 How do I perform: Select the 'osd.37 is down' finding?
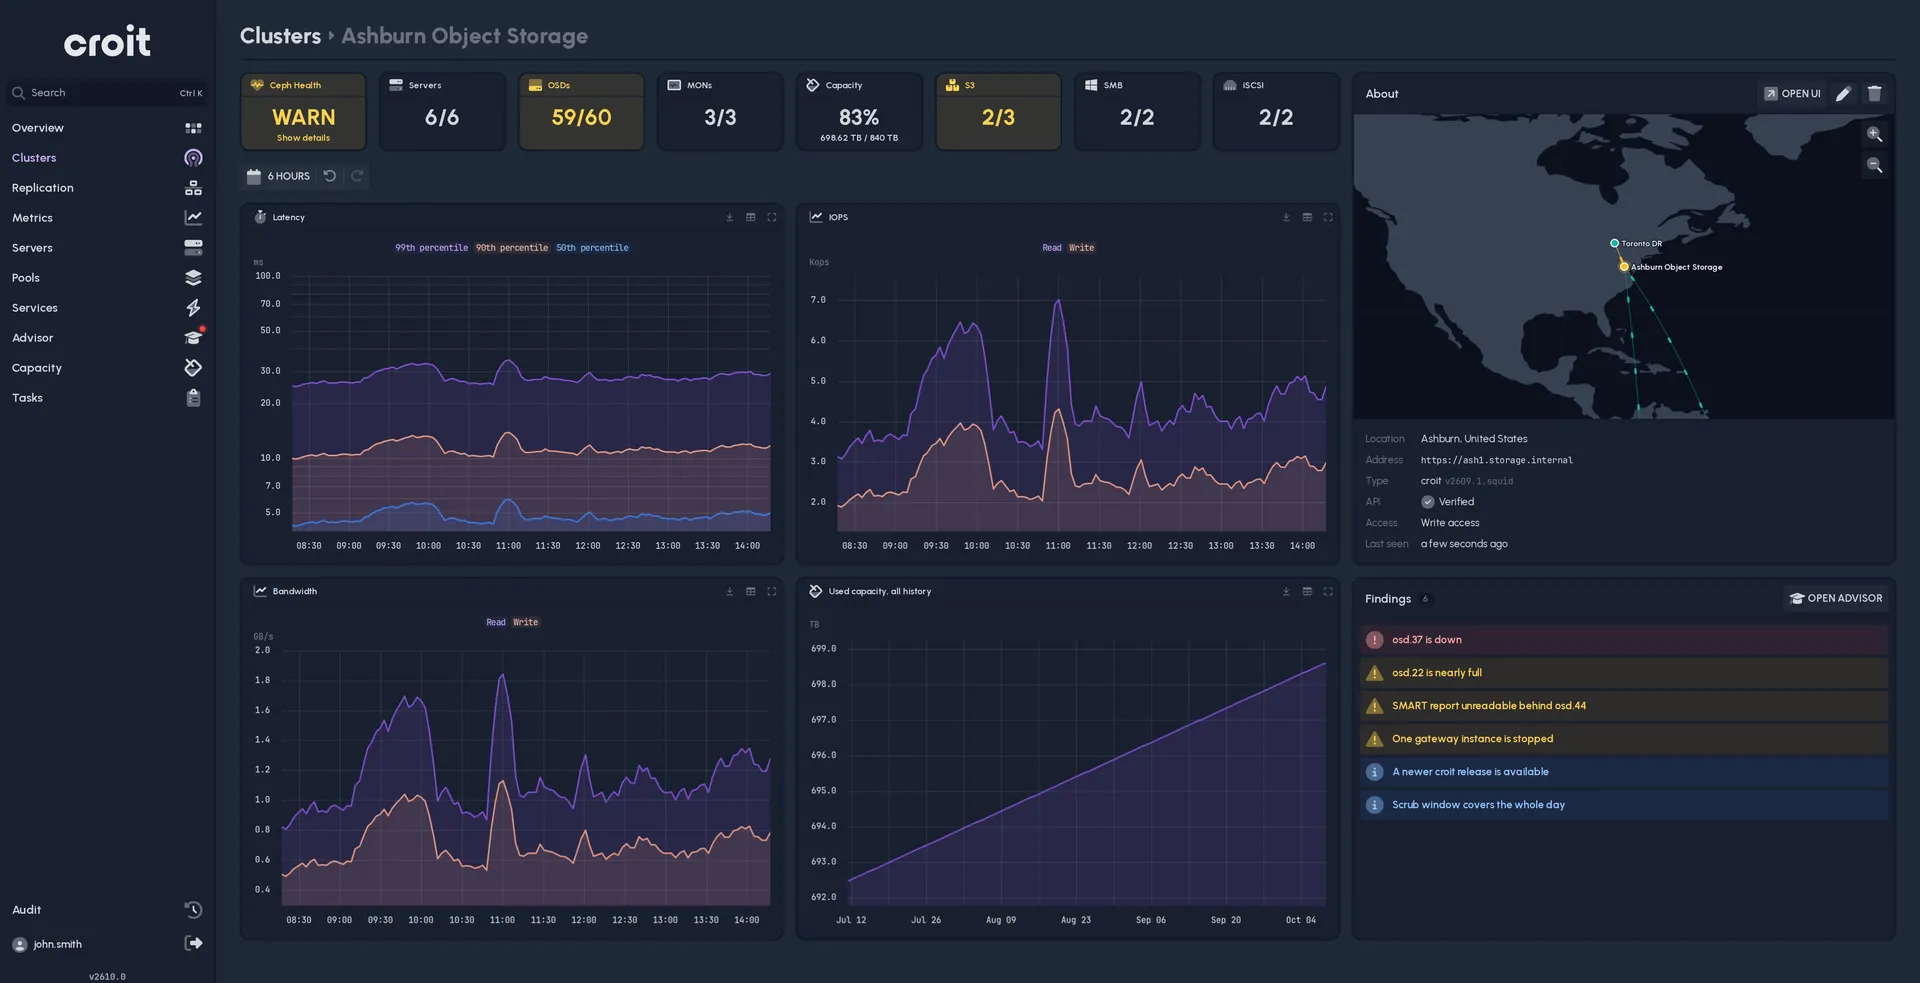coord(1624,640)
